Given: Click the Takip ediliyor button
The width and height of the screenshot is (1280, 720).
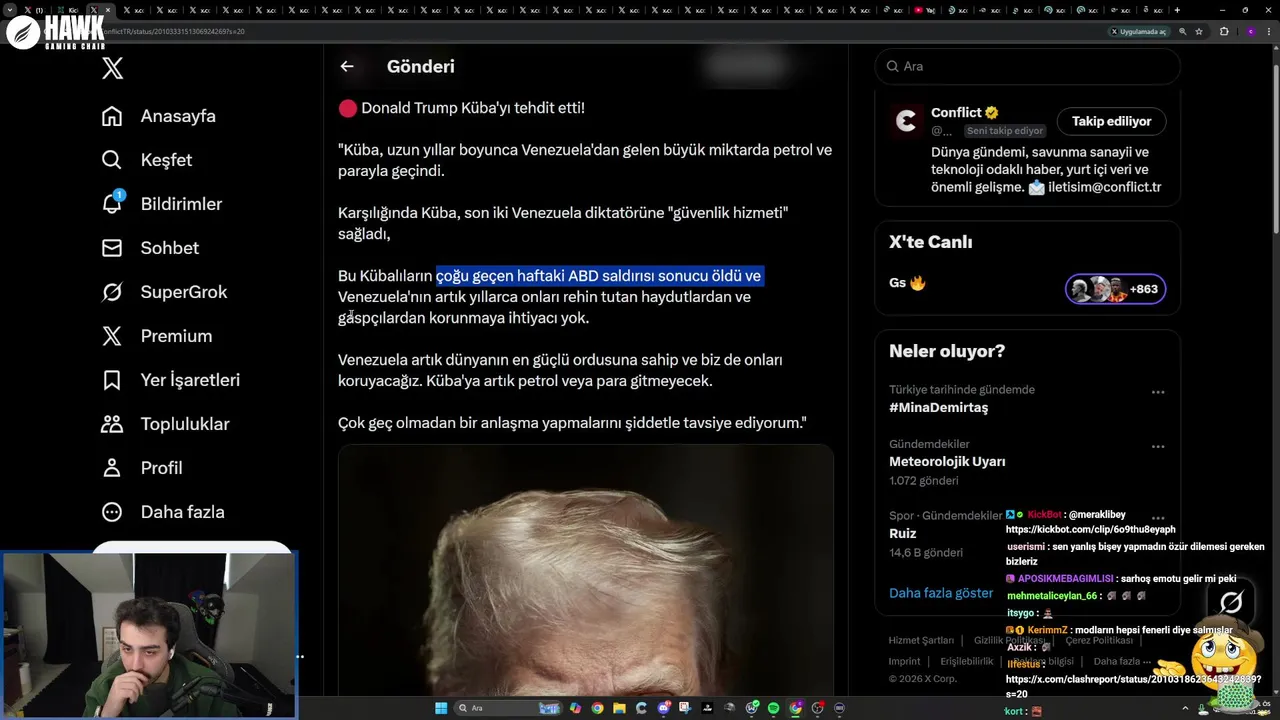Looking at the screenshot, I should click(1111, 121).
